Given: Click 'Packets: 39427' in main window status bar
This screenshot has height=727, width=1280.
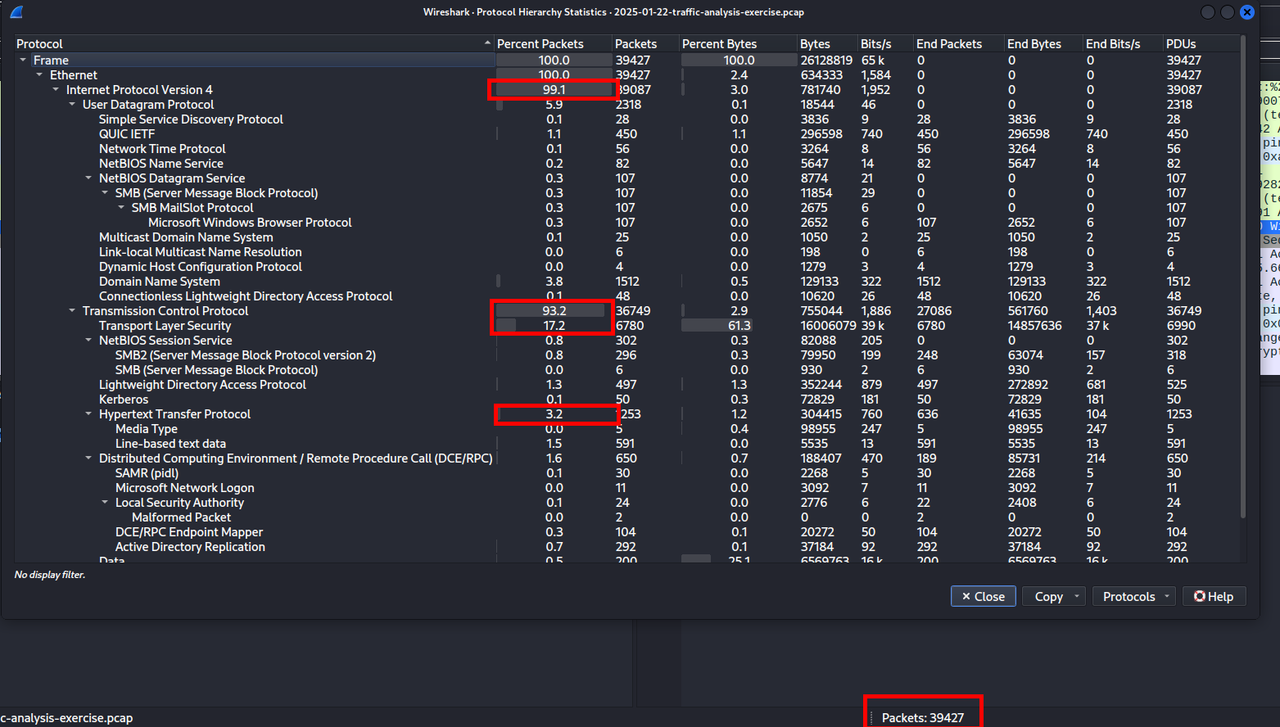Looking at the screenshot, I should [923, 718].
